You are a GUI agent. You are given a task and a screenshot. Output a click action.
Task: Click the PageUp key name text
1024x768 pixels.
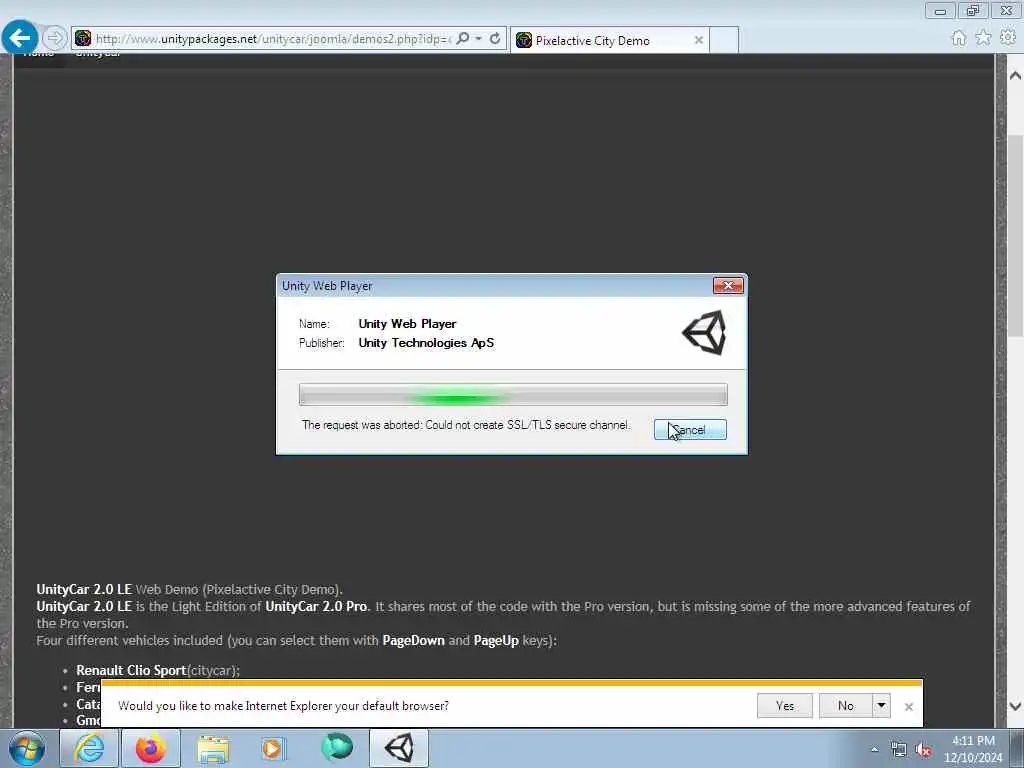point(496,641)
